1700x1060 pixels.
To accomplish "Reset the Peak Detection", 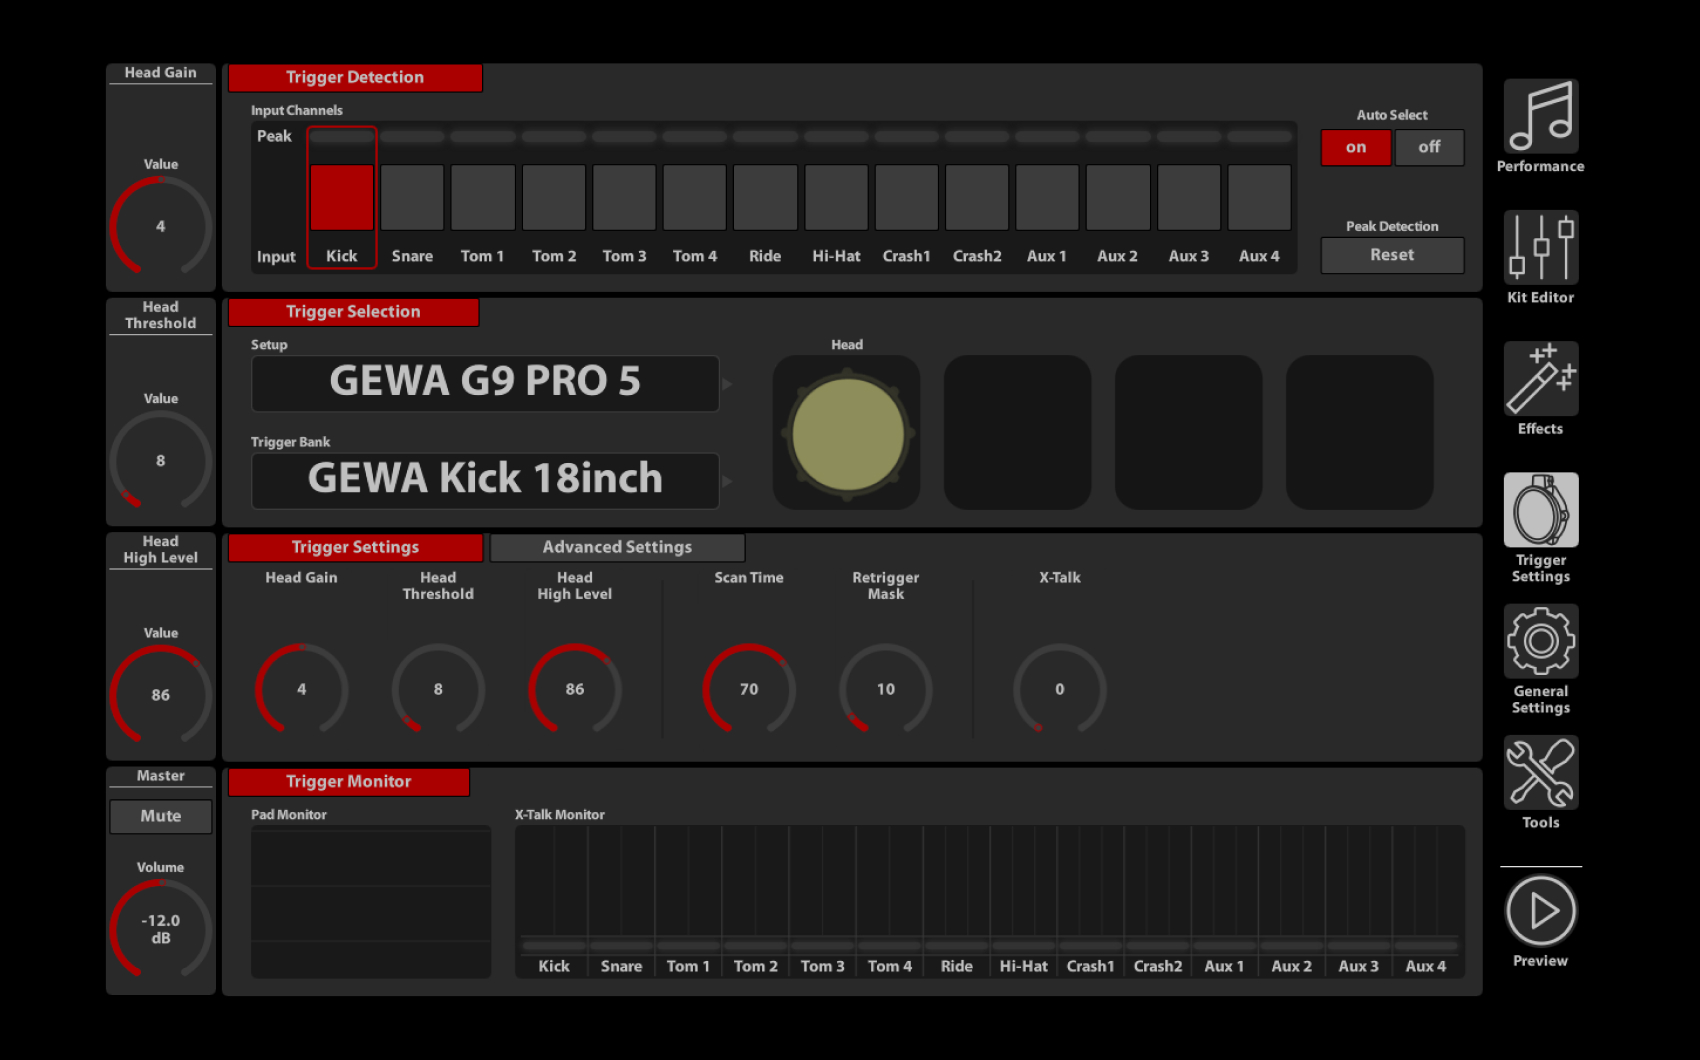I will coord(1392,255).
